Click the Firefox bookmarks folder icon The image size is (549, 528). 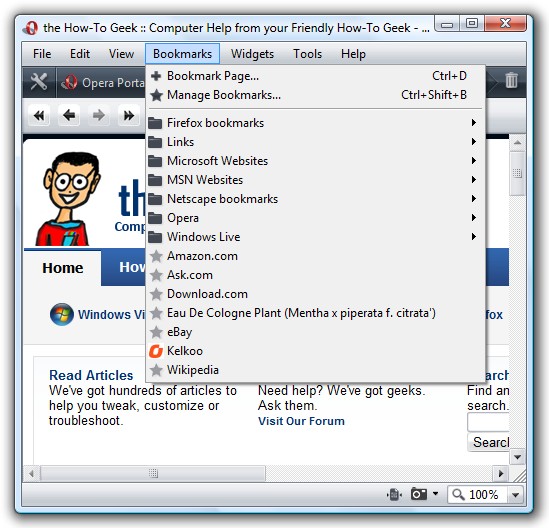pyautogui.click(x=155, y=123)
